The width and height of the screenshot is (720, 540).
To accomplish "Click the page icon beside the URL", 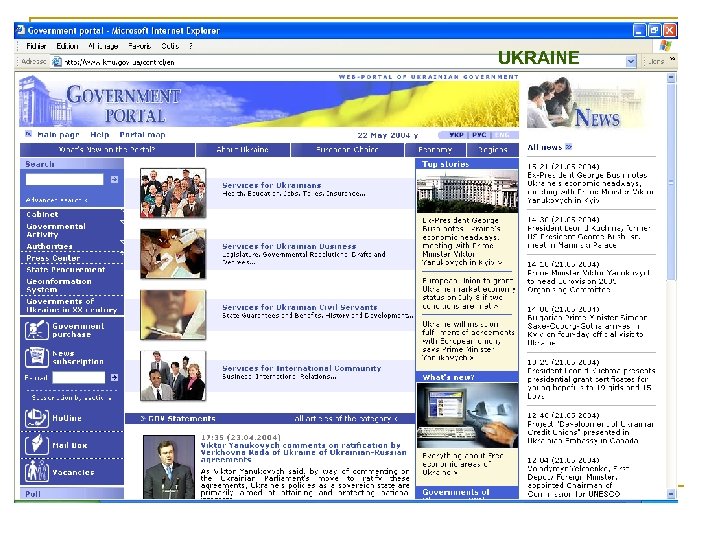I will (56, 62).
